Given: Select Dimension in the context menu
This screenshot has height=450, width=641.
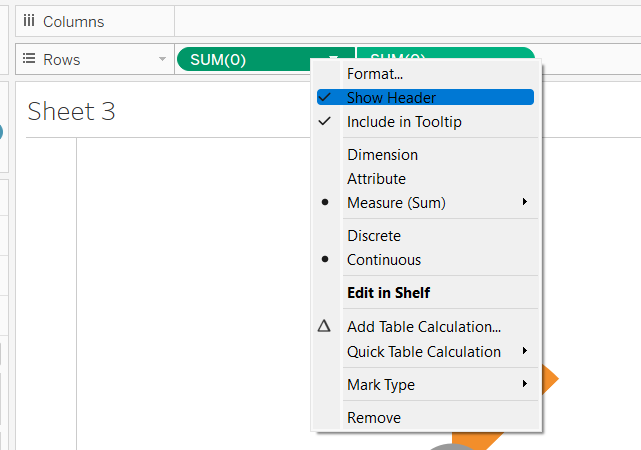Looking at the screenshot, I should click(x=382, y=155).
